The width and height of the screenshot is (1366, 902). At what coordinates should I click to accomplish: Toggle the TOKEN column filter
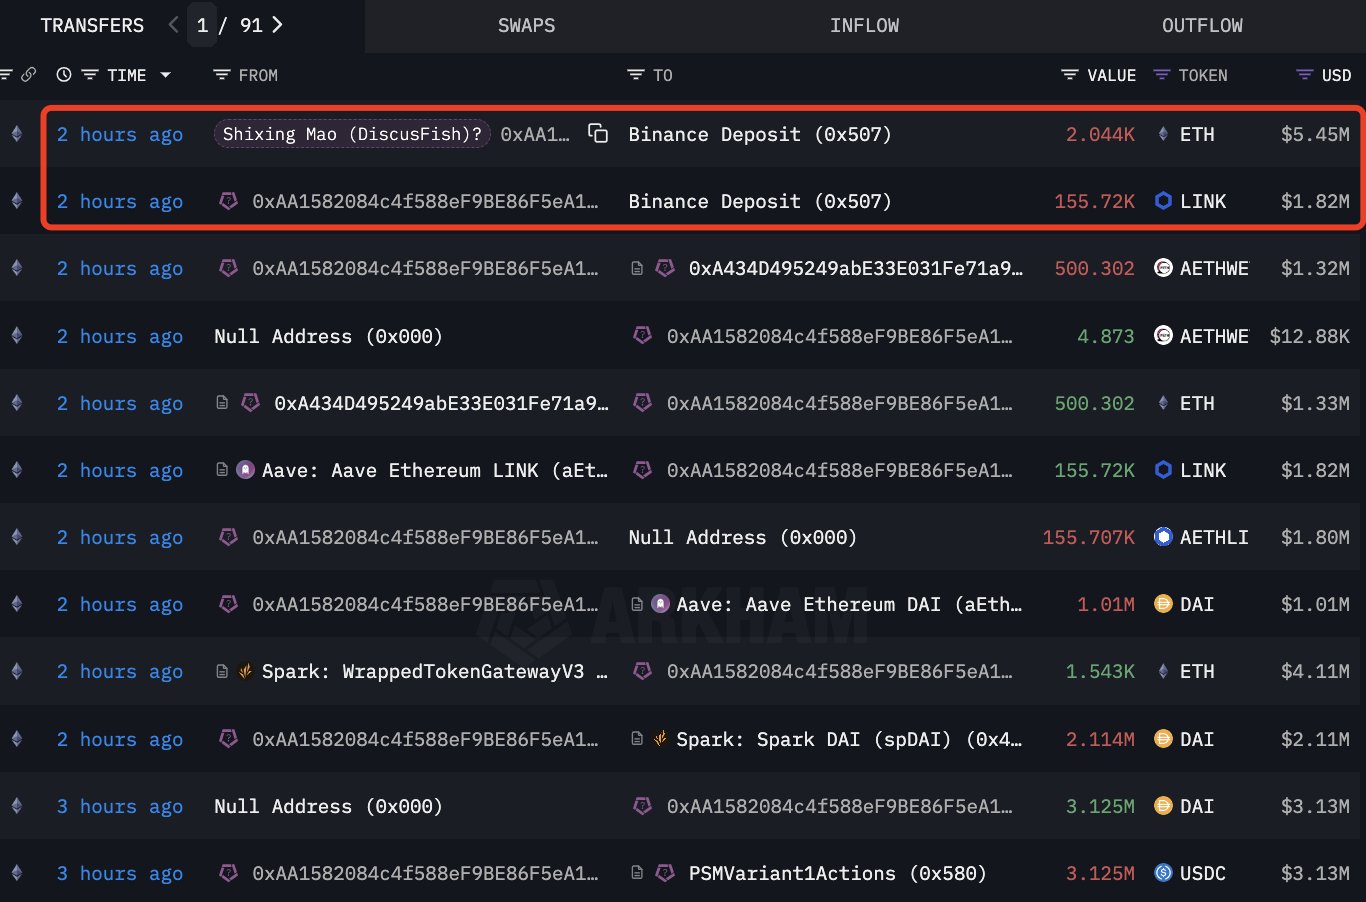coord(1162,75)
